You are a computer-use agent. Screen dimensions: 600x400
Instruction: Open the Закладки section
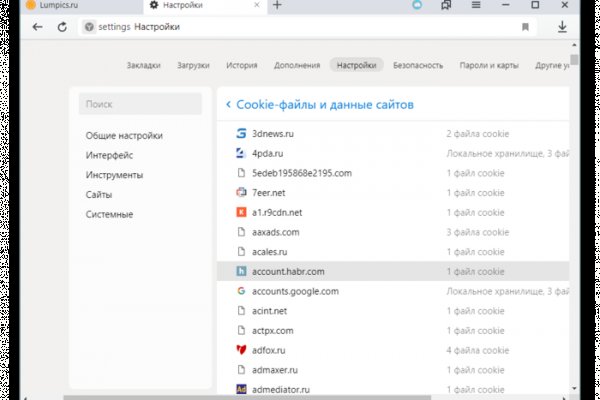[x=143, y=65]
